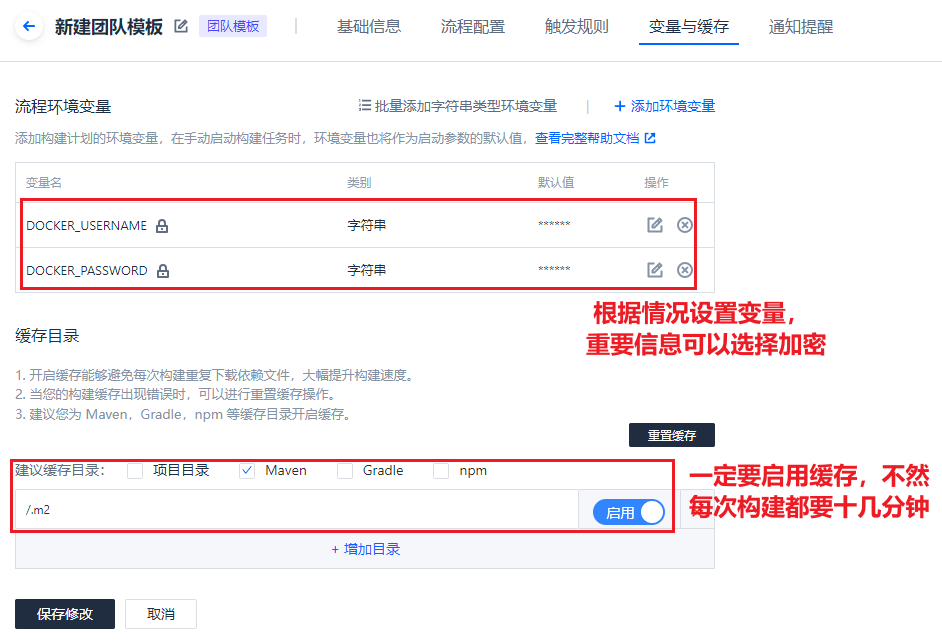The width and height of the screenshot is (942, 642).
Task: Click the 新建团队模板 title
Action: coord(109,27)
